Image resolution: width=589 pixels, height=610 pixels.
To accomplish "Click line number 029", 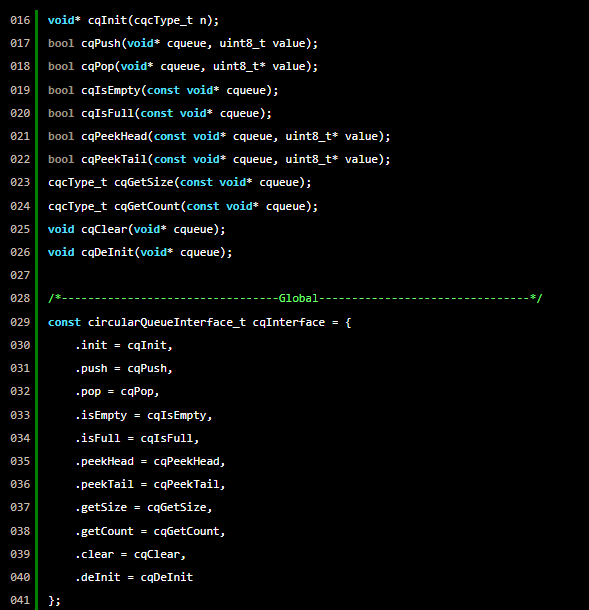I will coord(20,322).
